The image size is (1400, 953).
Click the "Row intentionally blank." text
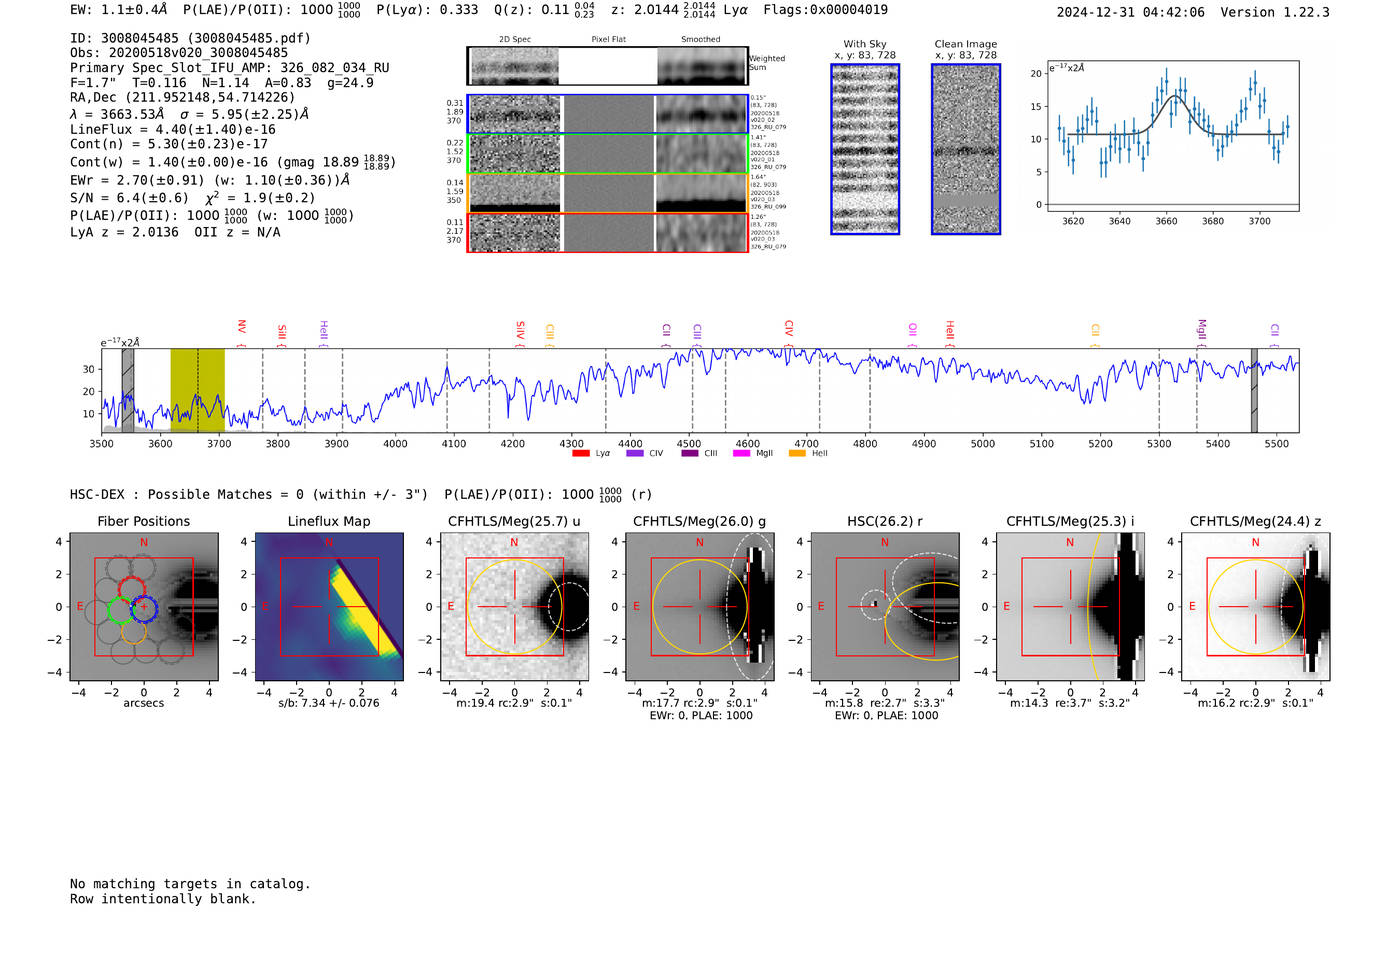163,899
